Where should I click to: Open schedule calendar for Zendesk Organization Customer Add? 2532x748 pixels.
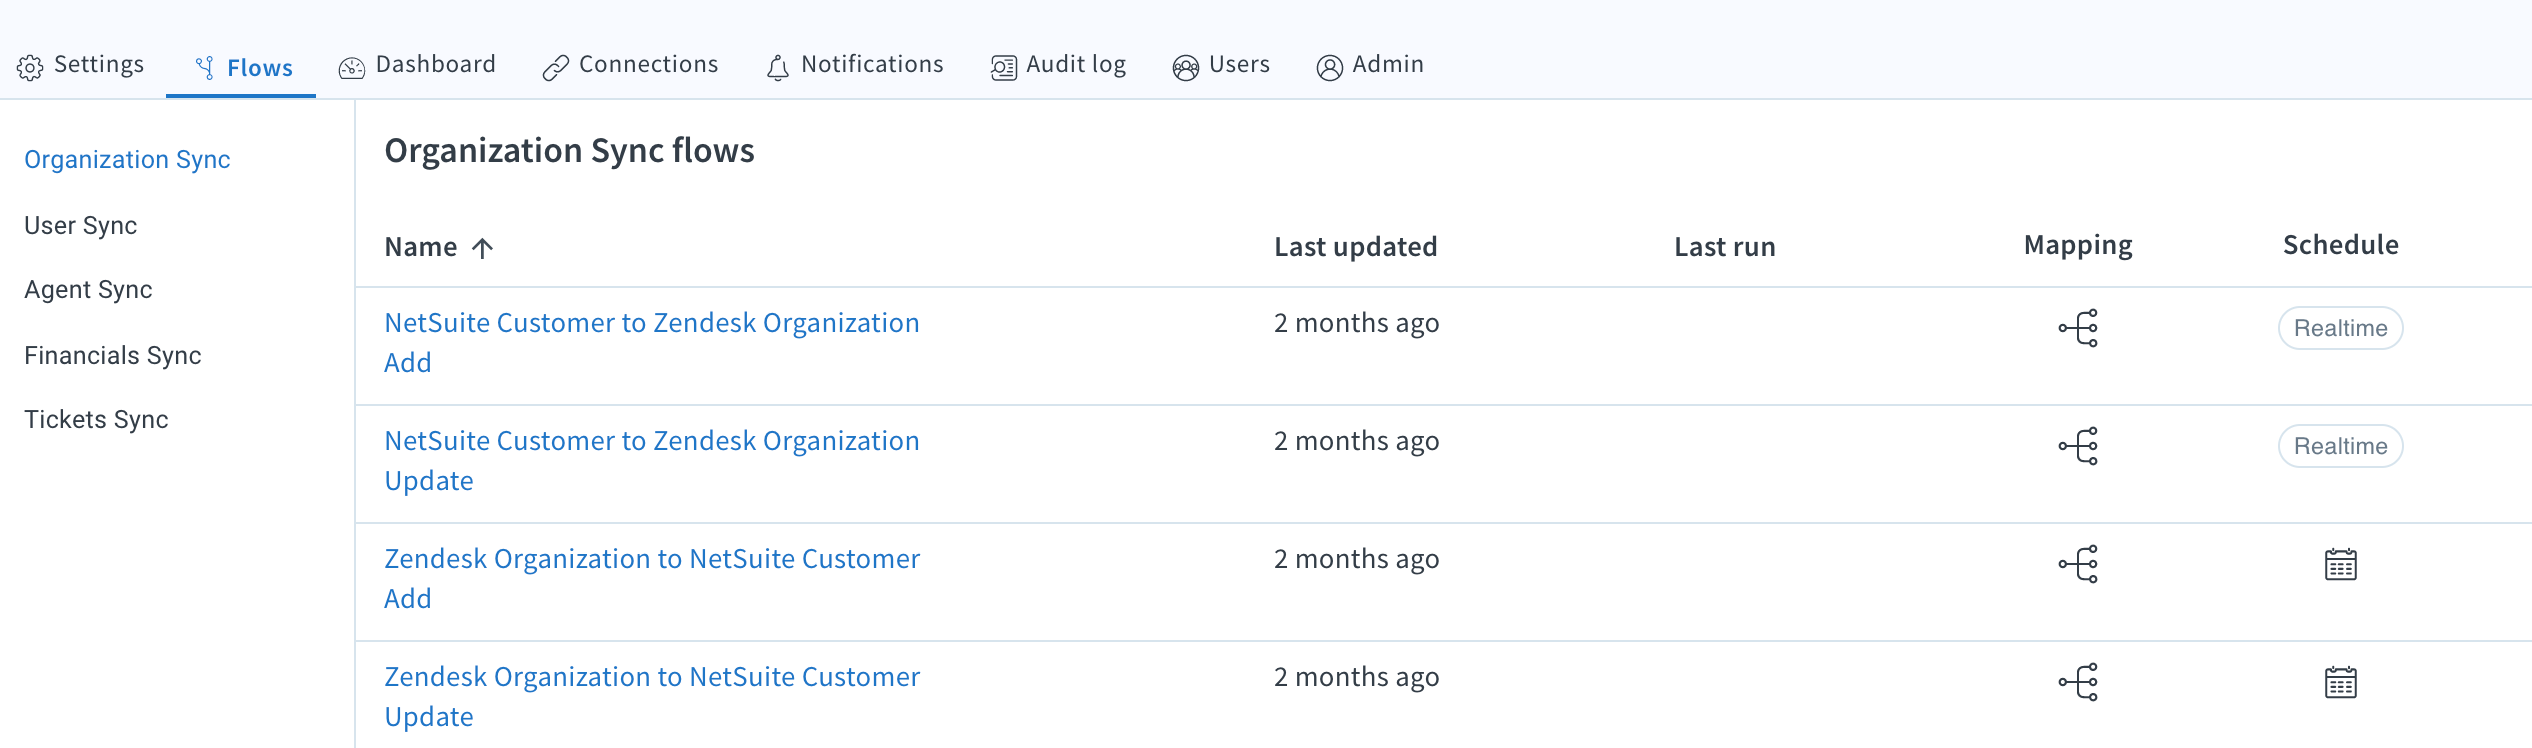(x=2340, y=564)
